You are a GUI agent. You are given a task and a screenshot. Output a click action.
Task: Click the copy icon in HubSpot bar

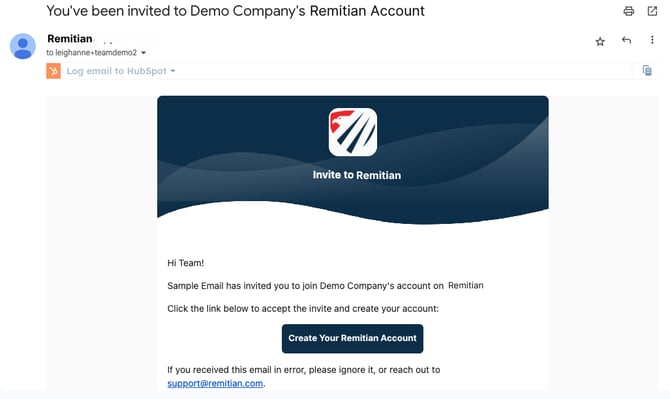tap(647, 70)
